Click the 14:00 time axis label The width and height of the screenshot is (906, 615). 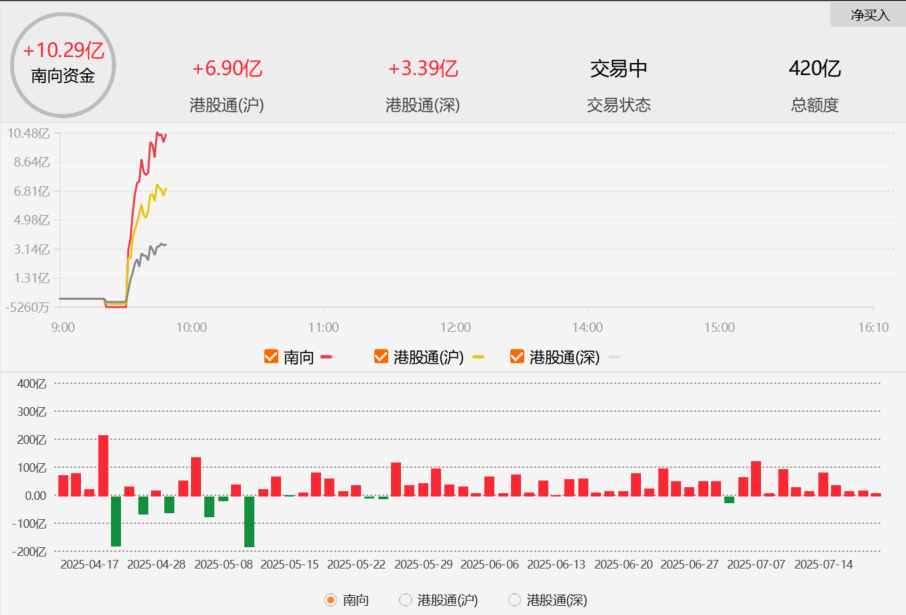pos(587,328)
